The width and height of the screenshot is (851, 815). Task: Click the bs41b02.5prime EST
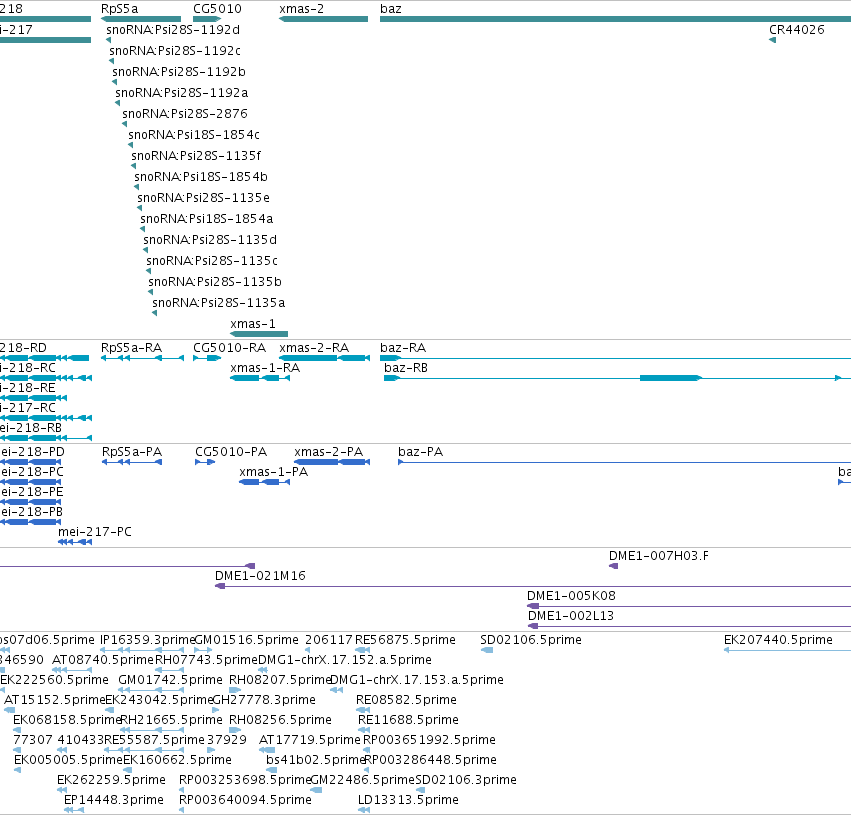(271, 770)
